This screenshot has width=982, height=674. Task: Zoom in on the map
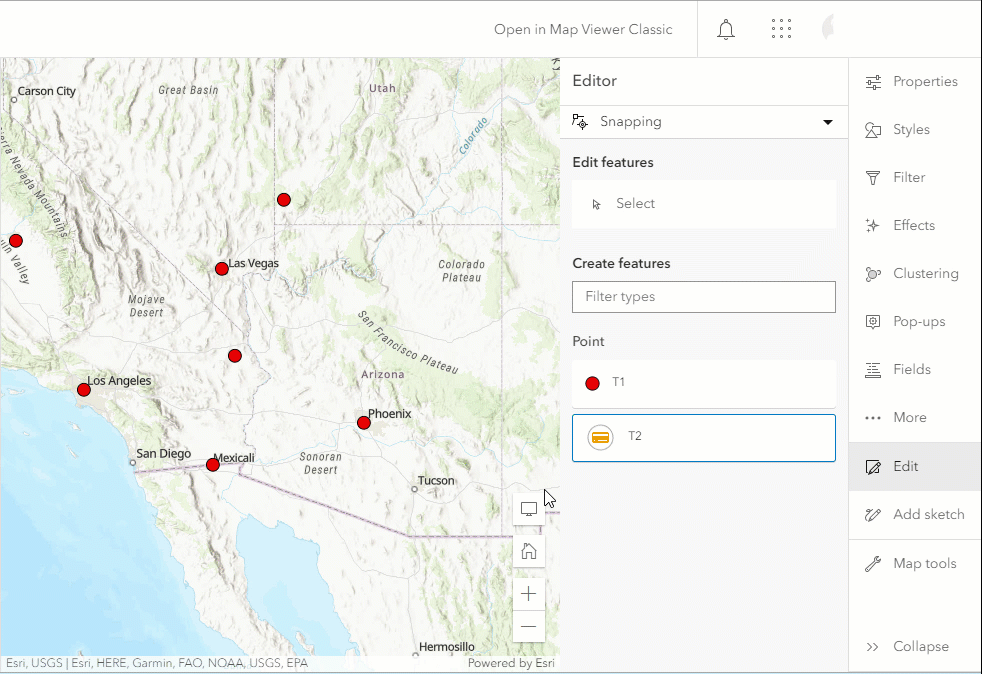click(529, 594)
